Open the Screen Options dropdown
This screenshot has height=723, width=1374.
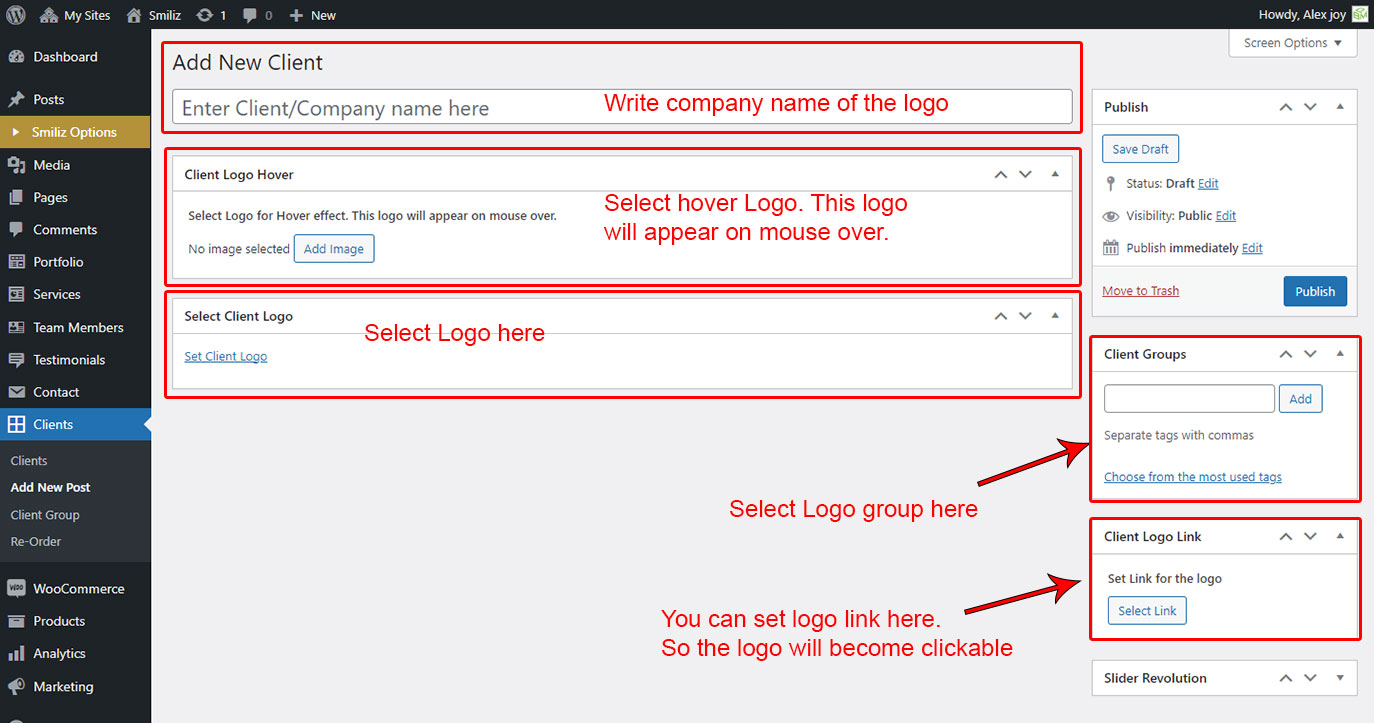click(x=1292, y=43)
